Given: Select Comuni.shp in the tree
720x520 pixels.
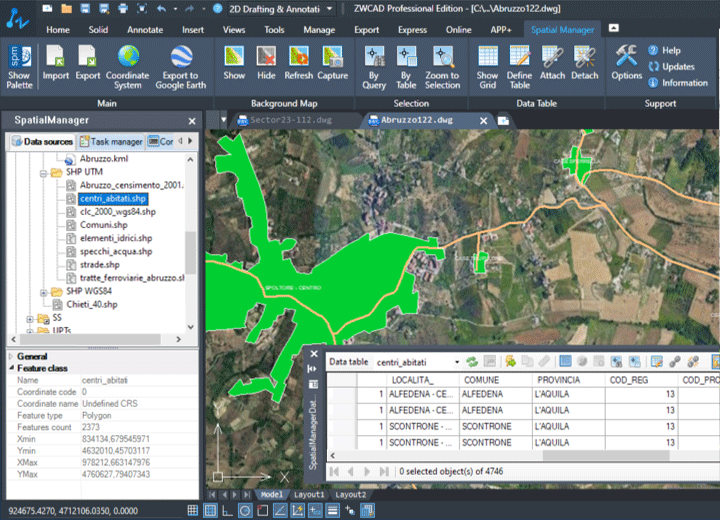Looking at the screenshot, I should tap(103, 225).
